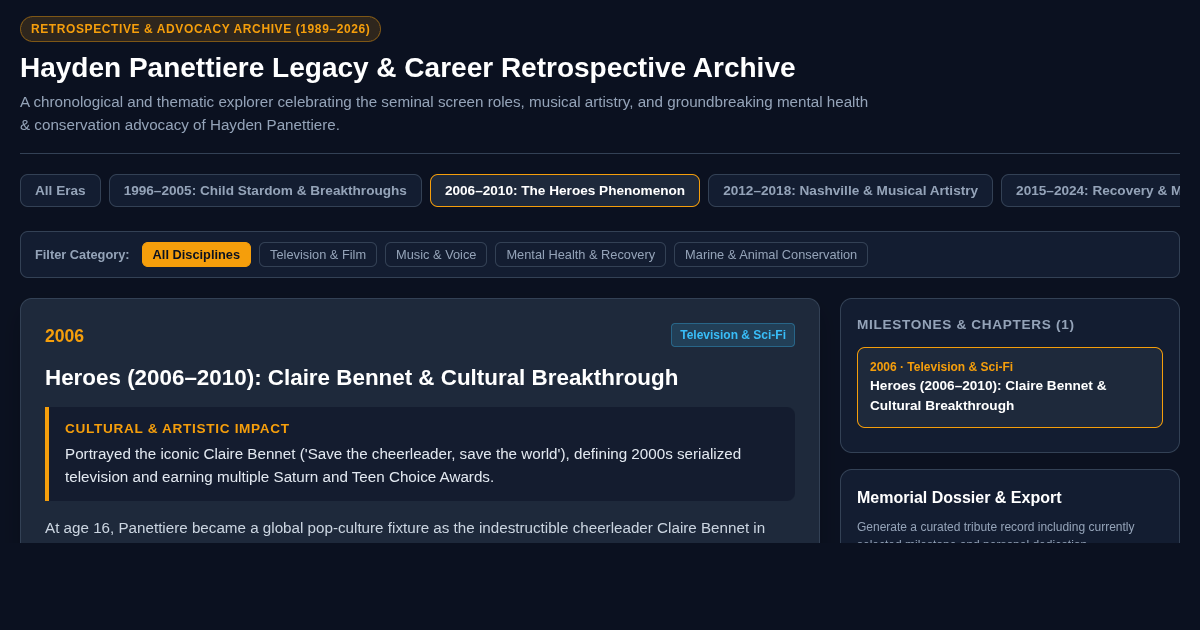Viewport: 1200px width, 630px height.
Task: Click the 'At age 16, Panettiere' paragraph
Action: point(405,527)
